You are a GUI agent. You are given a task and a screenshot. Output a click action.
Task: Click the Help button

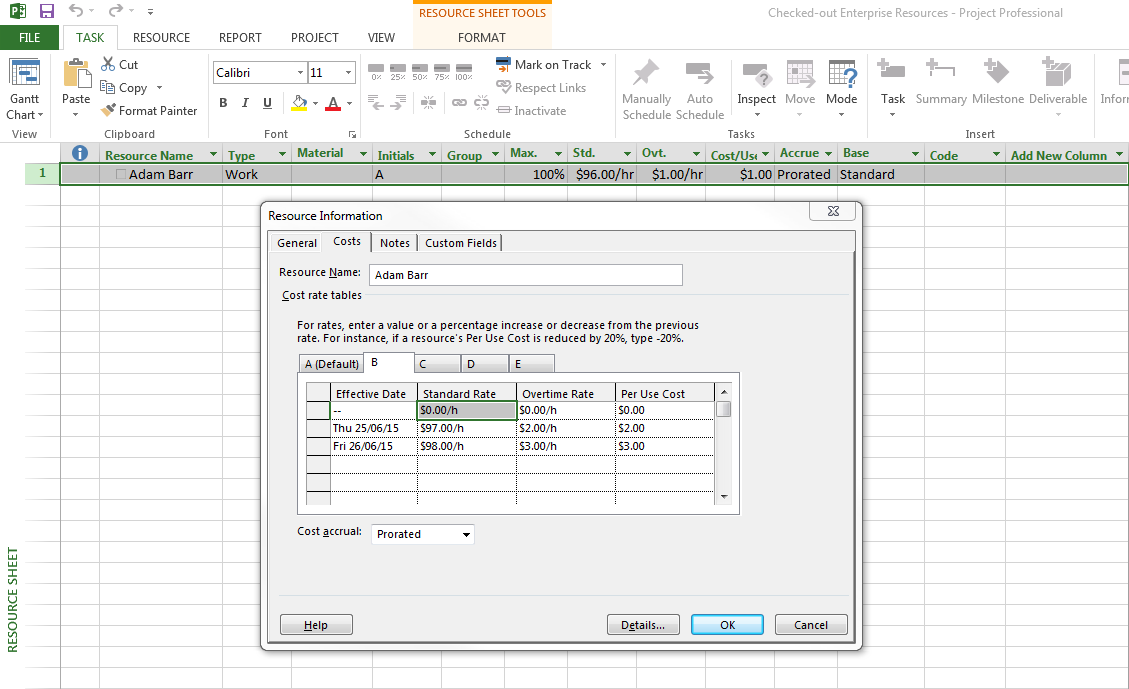click(316, 625)
